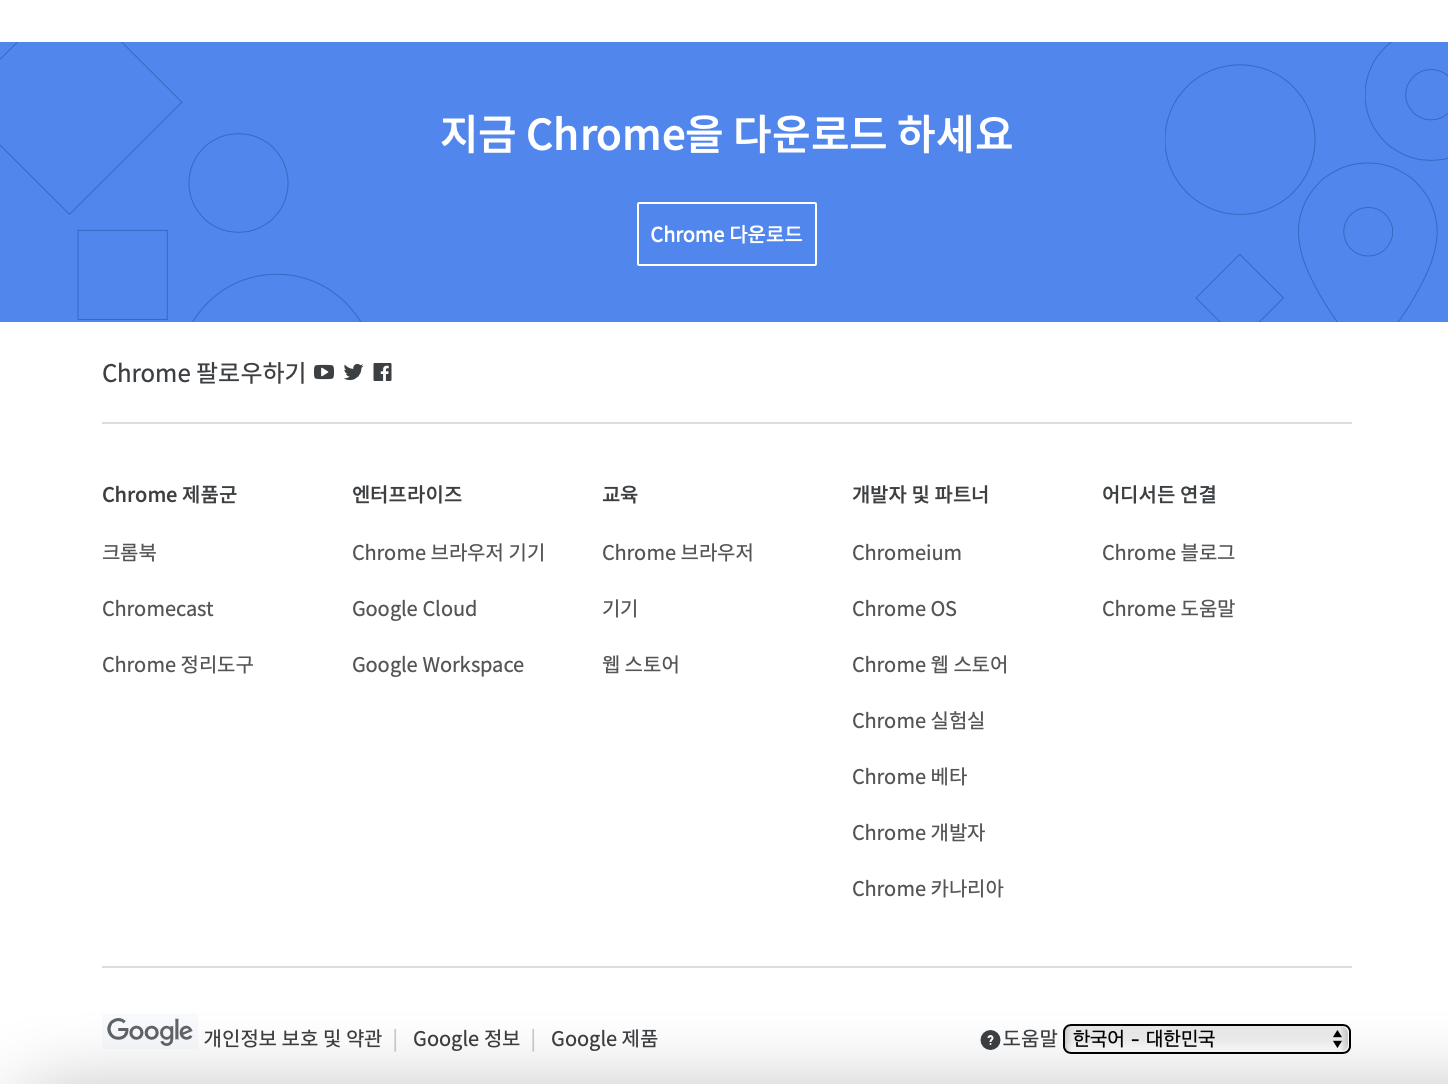Screen dimensions: 1448x1084
Task: Open the Chrome 카나리아 link
Action: pos(928,889)
